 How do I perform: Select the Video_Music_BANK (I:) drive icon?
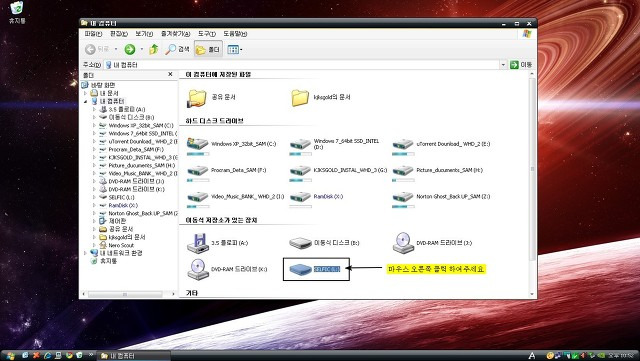(x=198, y=197)
